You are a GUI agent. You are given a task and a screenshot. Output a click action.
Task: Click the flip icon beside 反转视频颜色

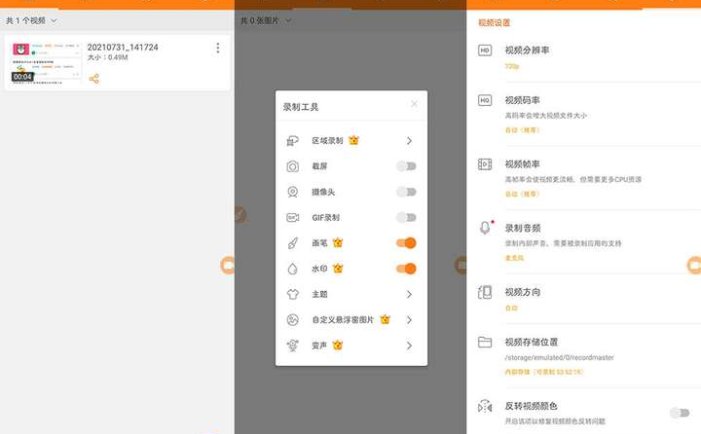485,406
